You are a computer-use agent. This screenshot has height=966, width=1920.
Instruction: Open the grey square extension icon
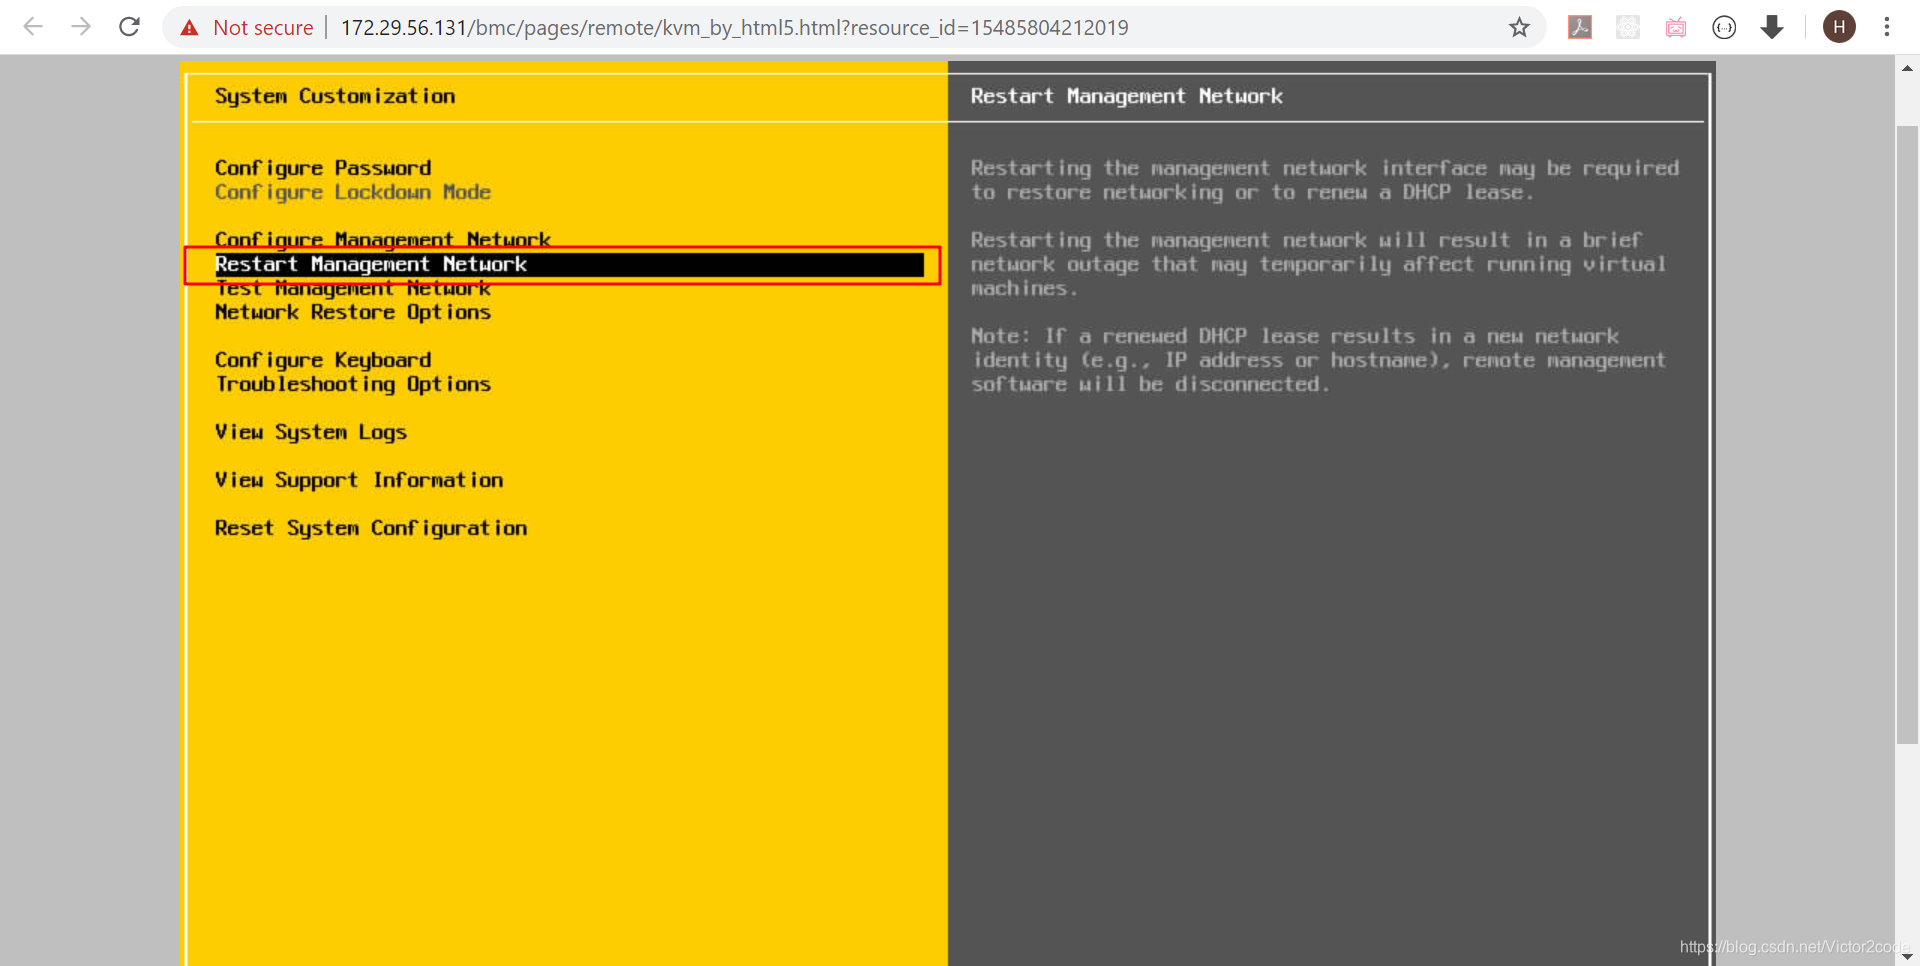1628,27
